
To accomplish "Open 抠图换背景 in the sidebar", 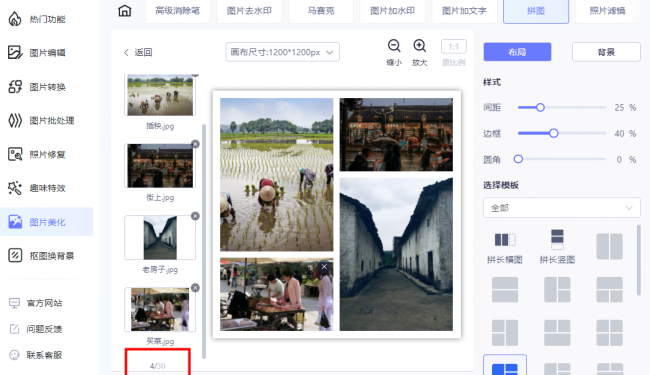I will [x=41, y=256].
